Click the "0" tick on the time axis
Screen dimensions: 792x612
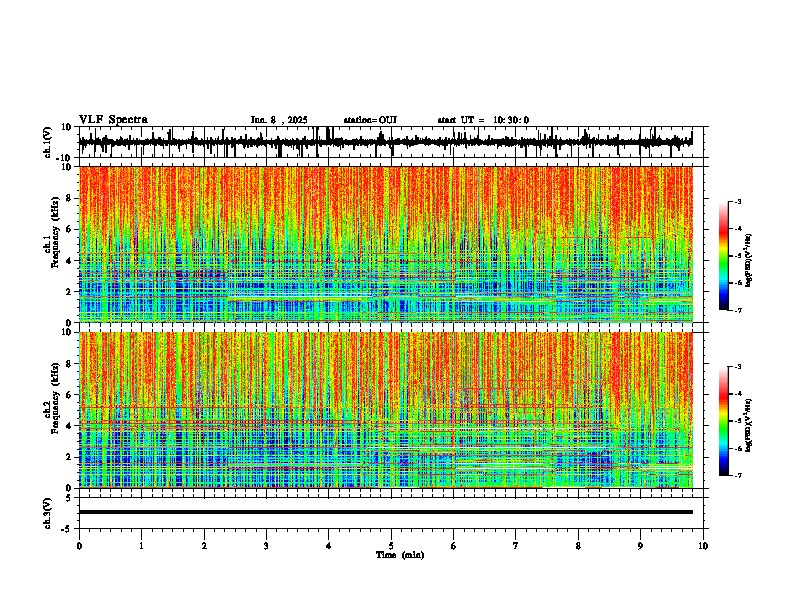(x=79, y=546)
